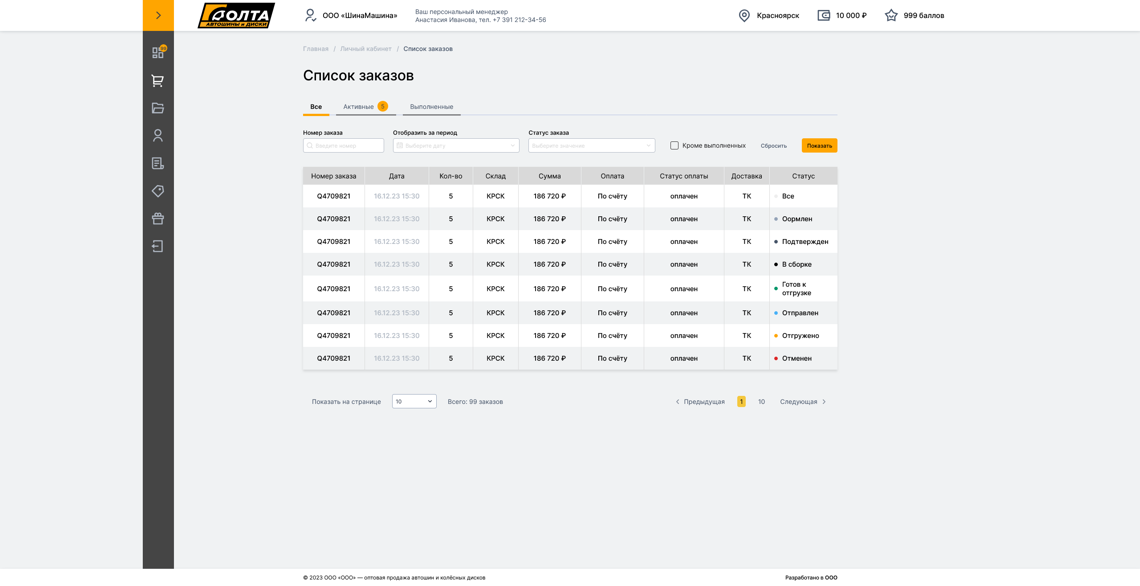Click status Все in the first row
Image resolution: width=1140 pixels, height=586 pixels.
click(x=788, y=196)
